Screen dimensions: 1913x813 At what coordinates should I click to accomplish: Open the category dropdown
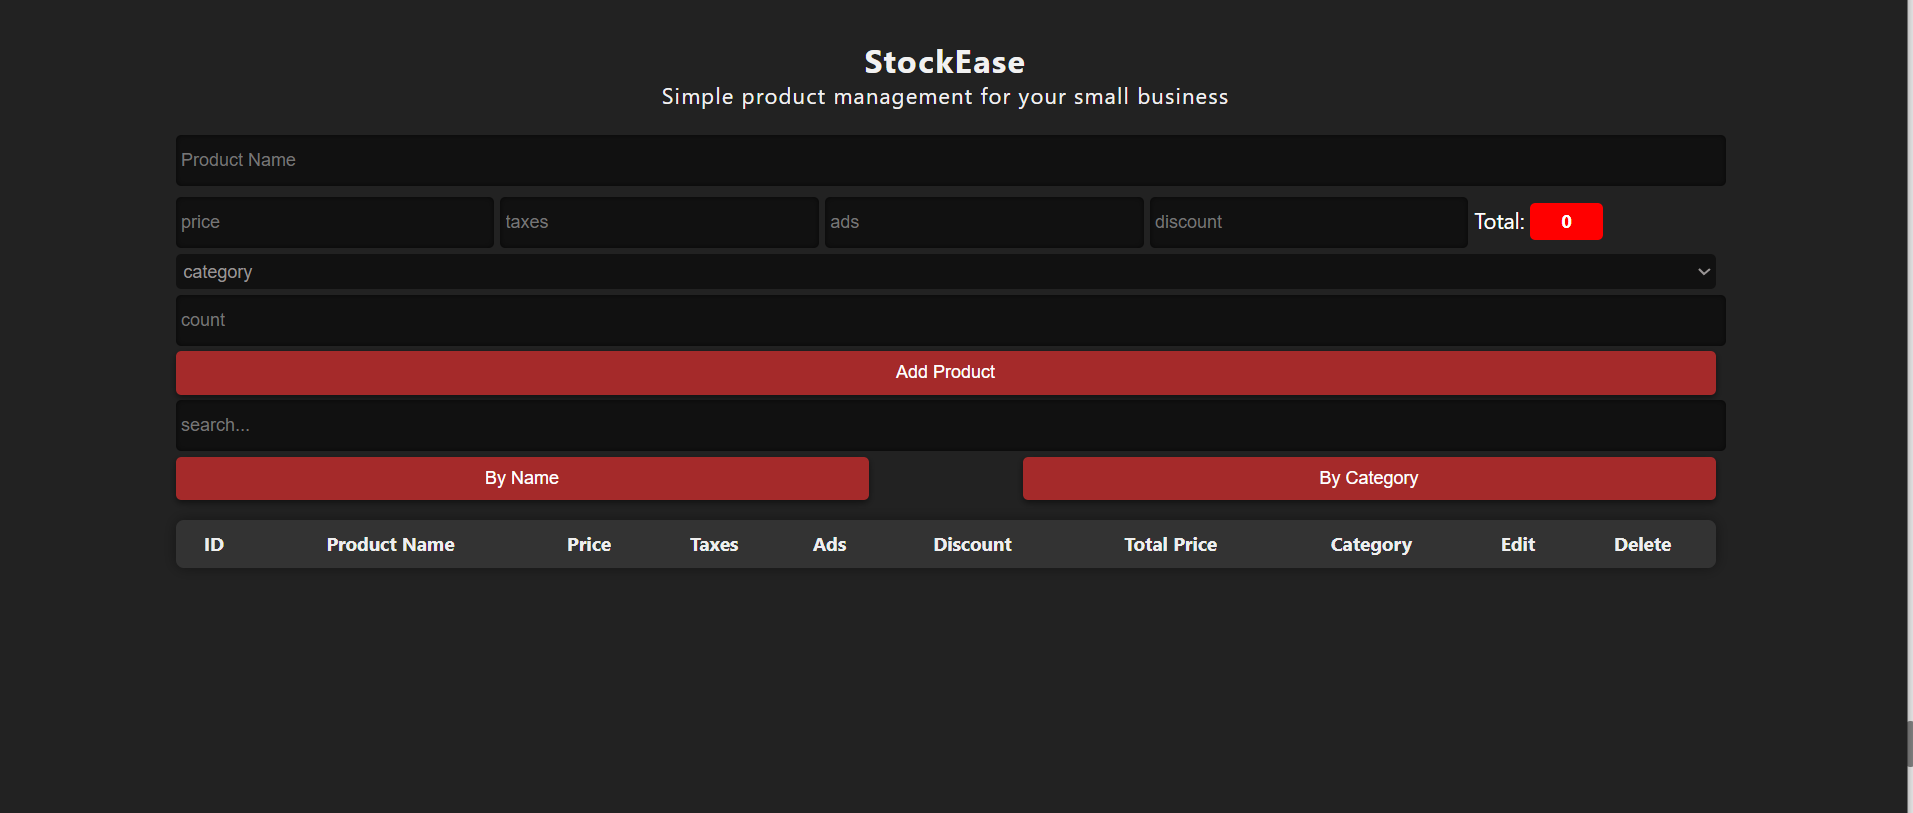coord(945,271)
